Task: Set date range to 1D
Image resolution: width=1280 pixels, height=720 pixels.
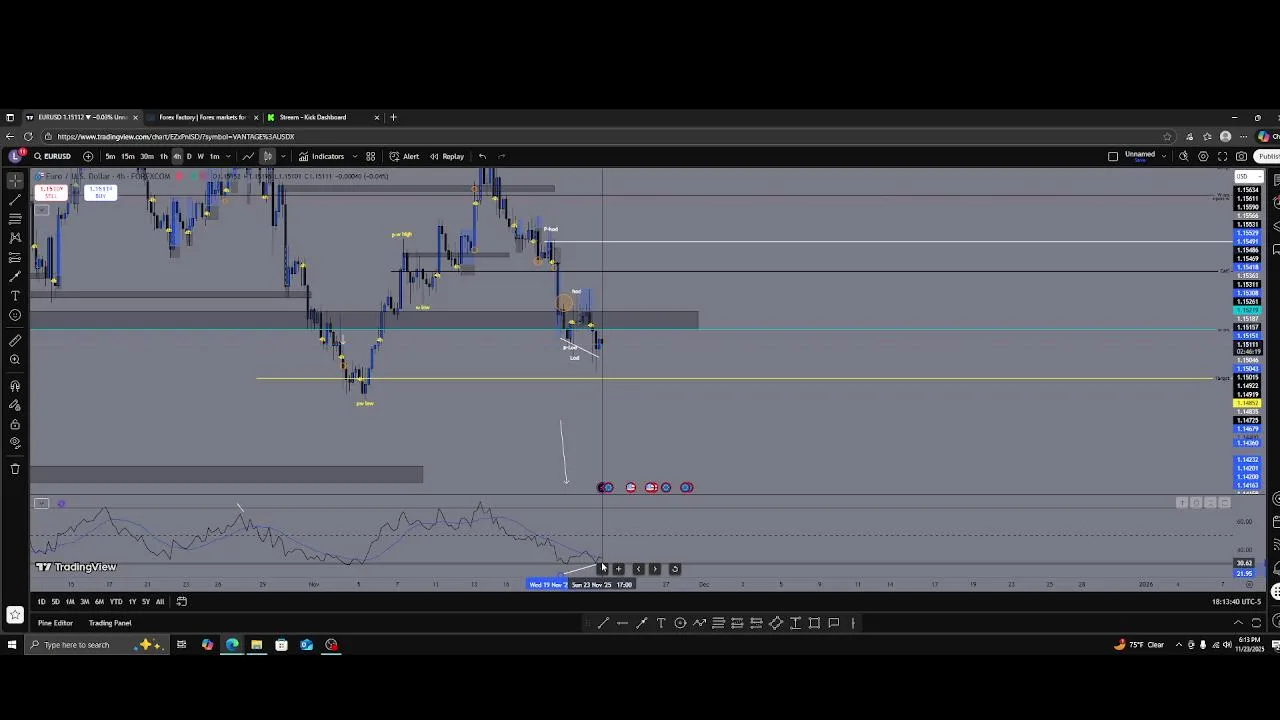Action: click(x=41, y=602)
